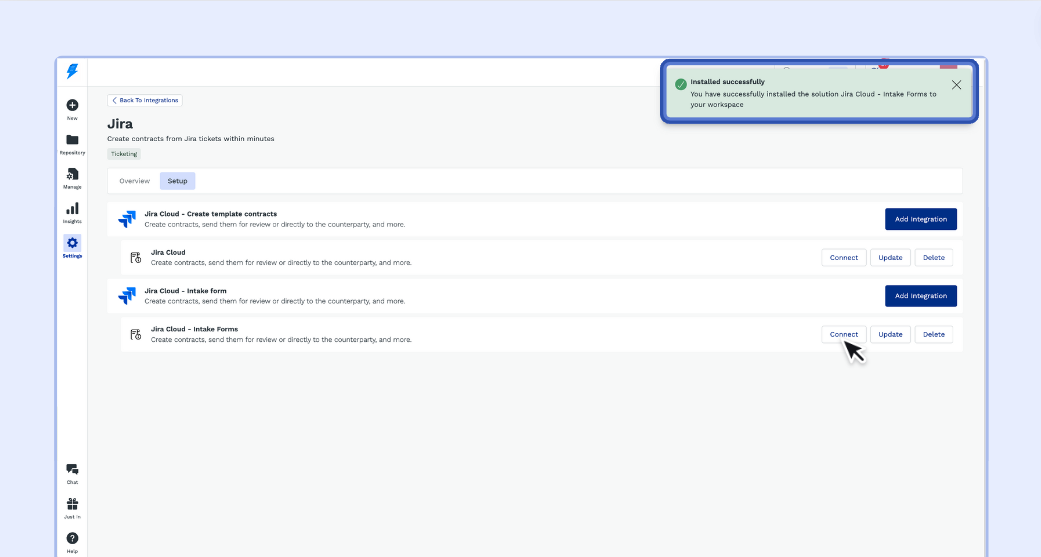The image size is (1041, 557).
Task: Switch to the Overview tab
Action: [134, 181]
